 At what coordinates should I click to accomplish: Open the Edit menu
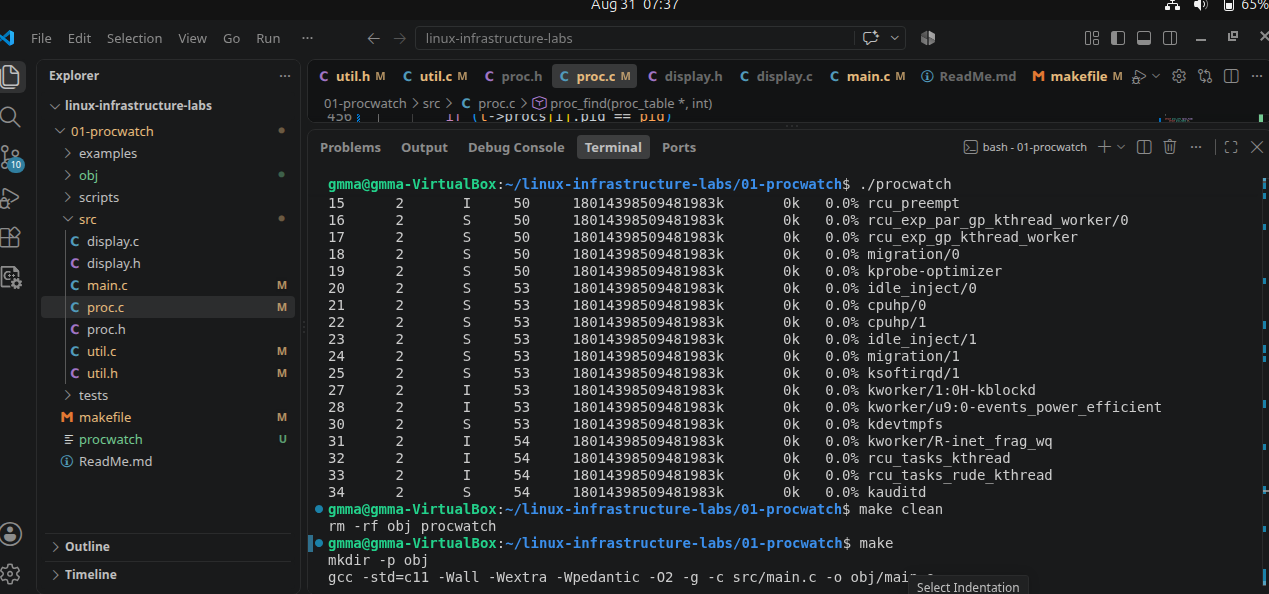(x=79, y=38)
